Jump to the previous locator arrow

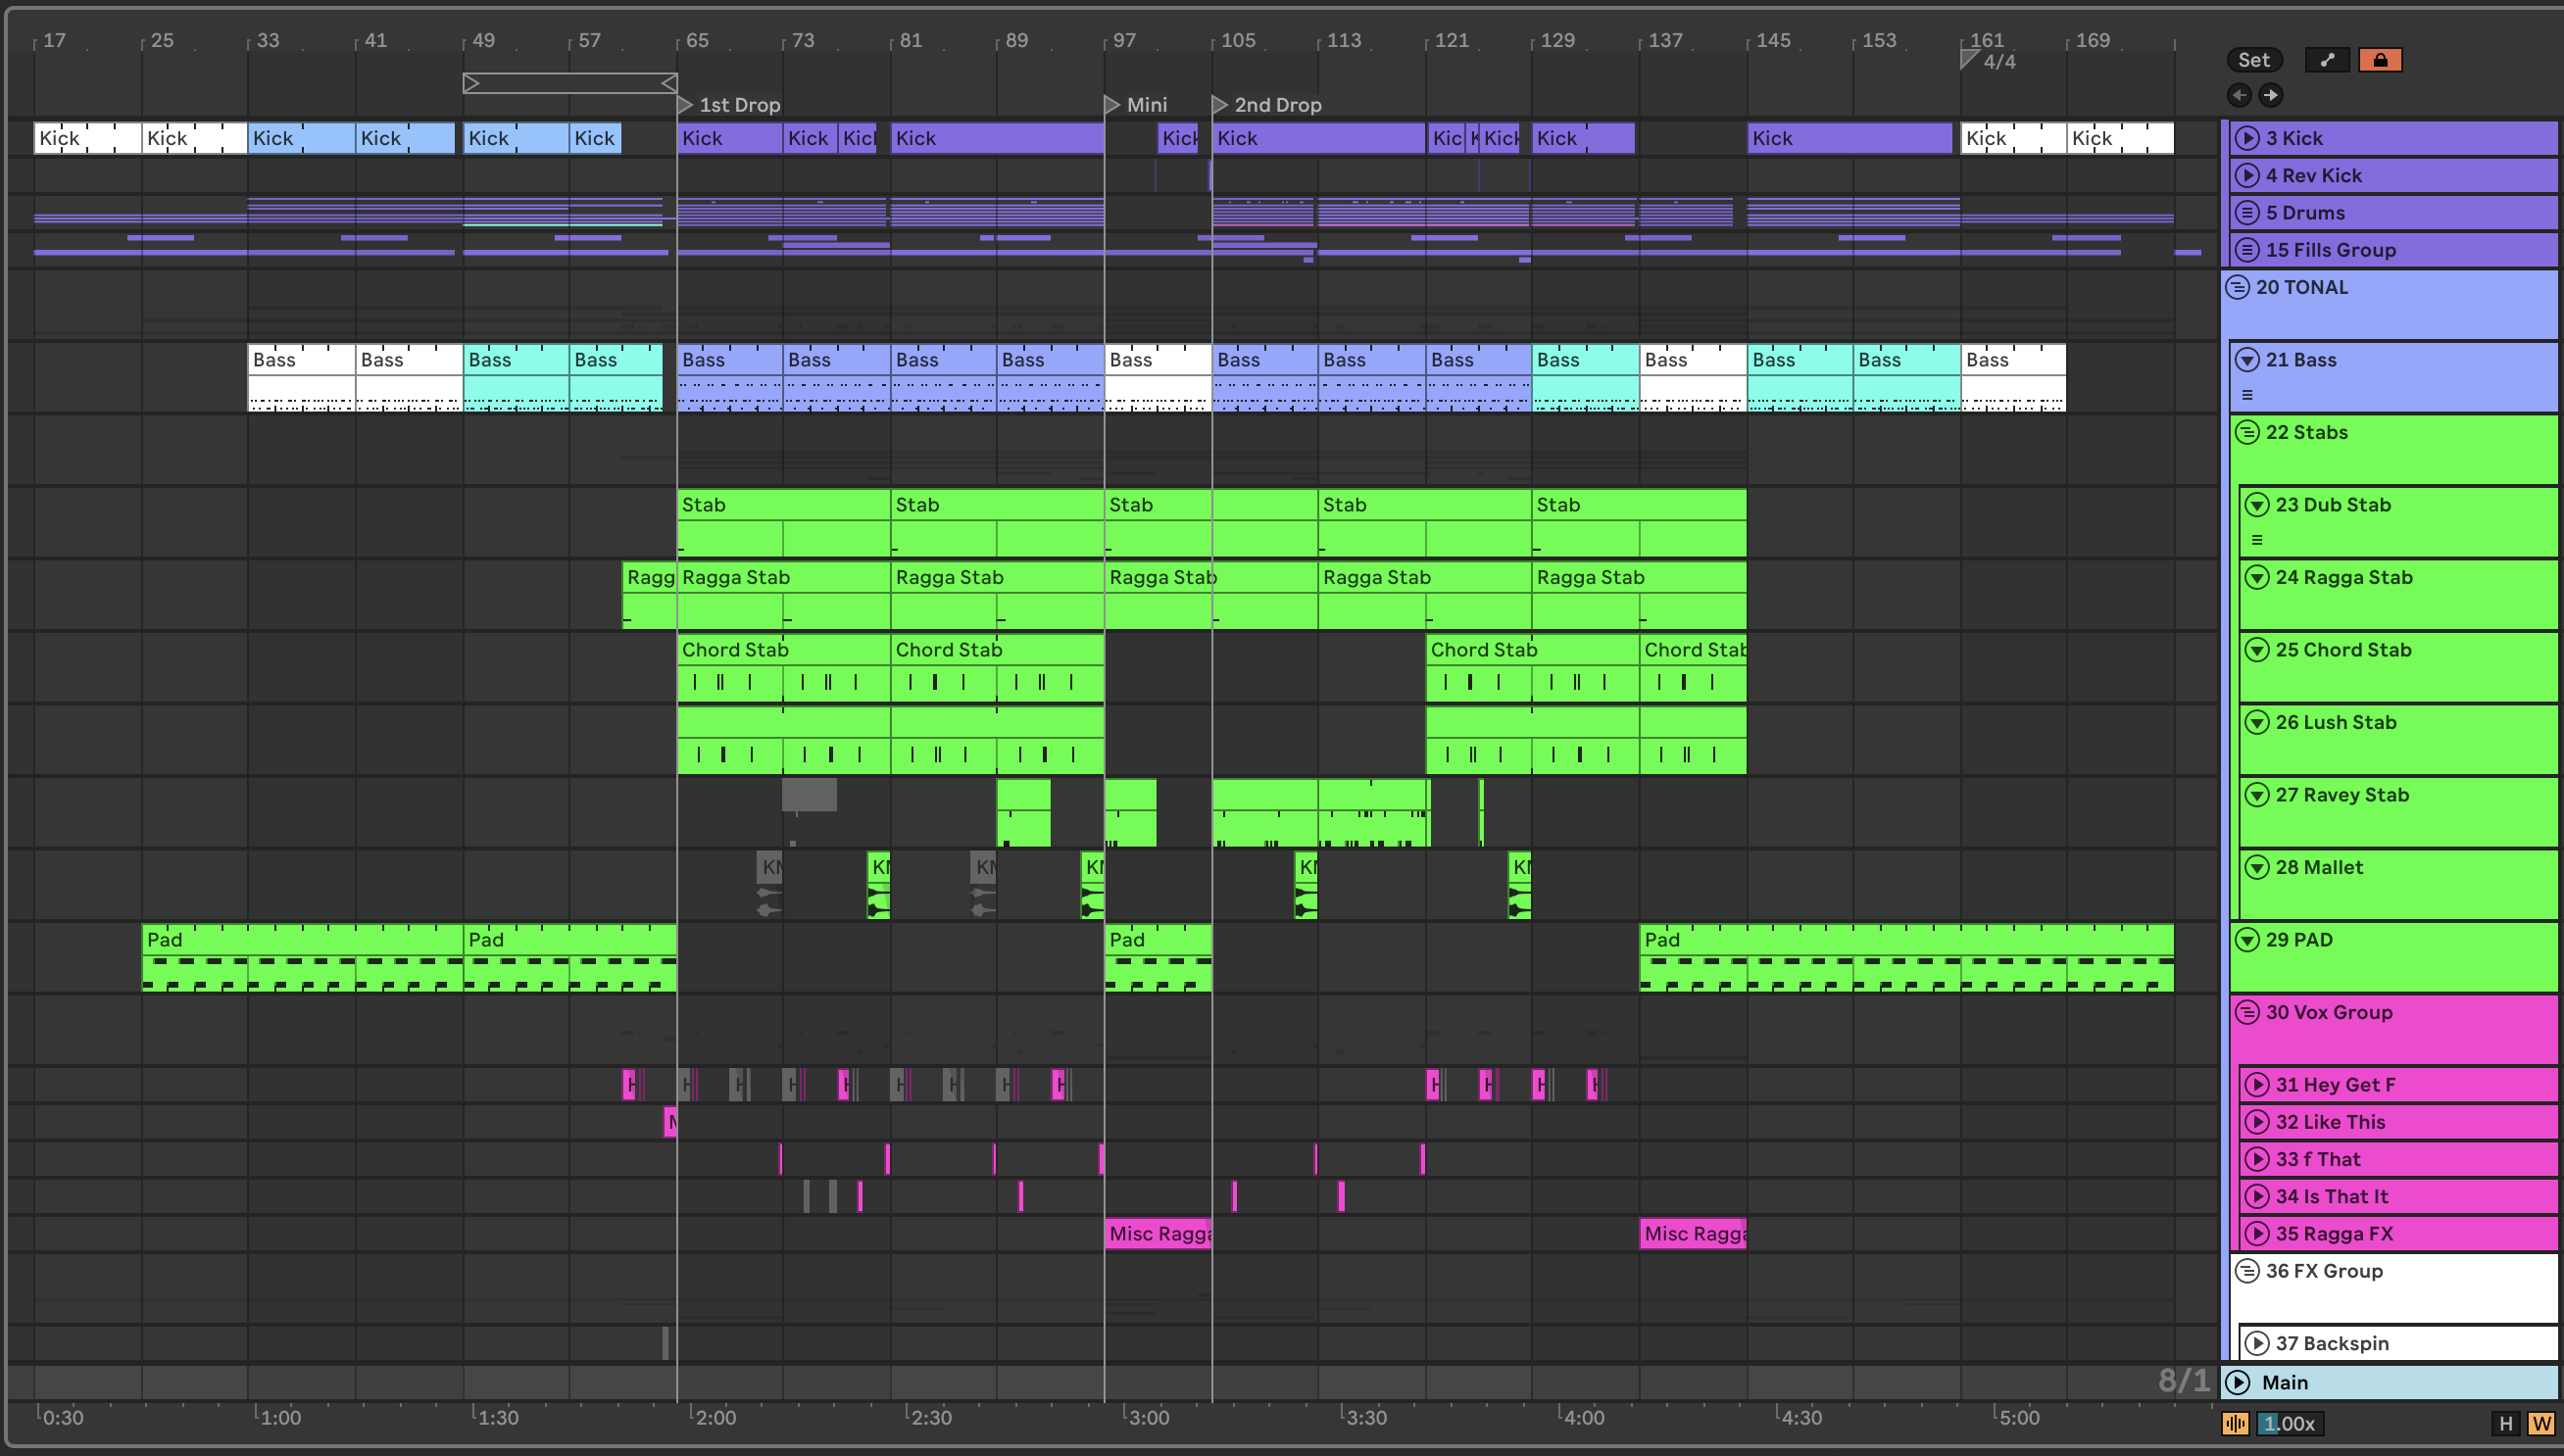click(x=2240, y=95)
